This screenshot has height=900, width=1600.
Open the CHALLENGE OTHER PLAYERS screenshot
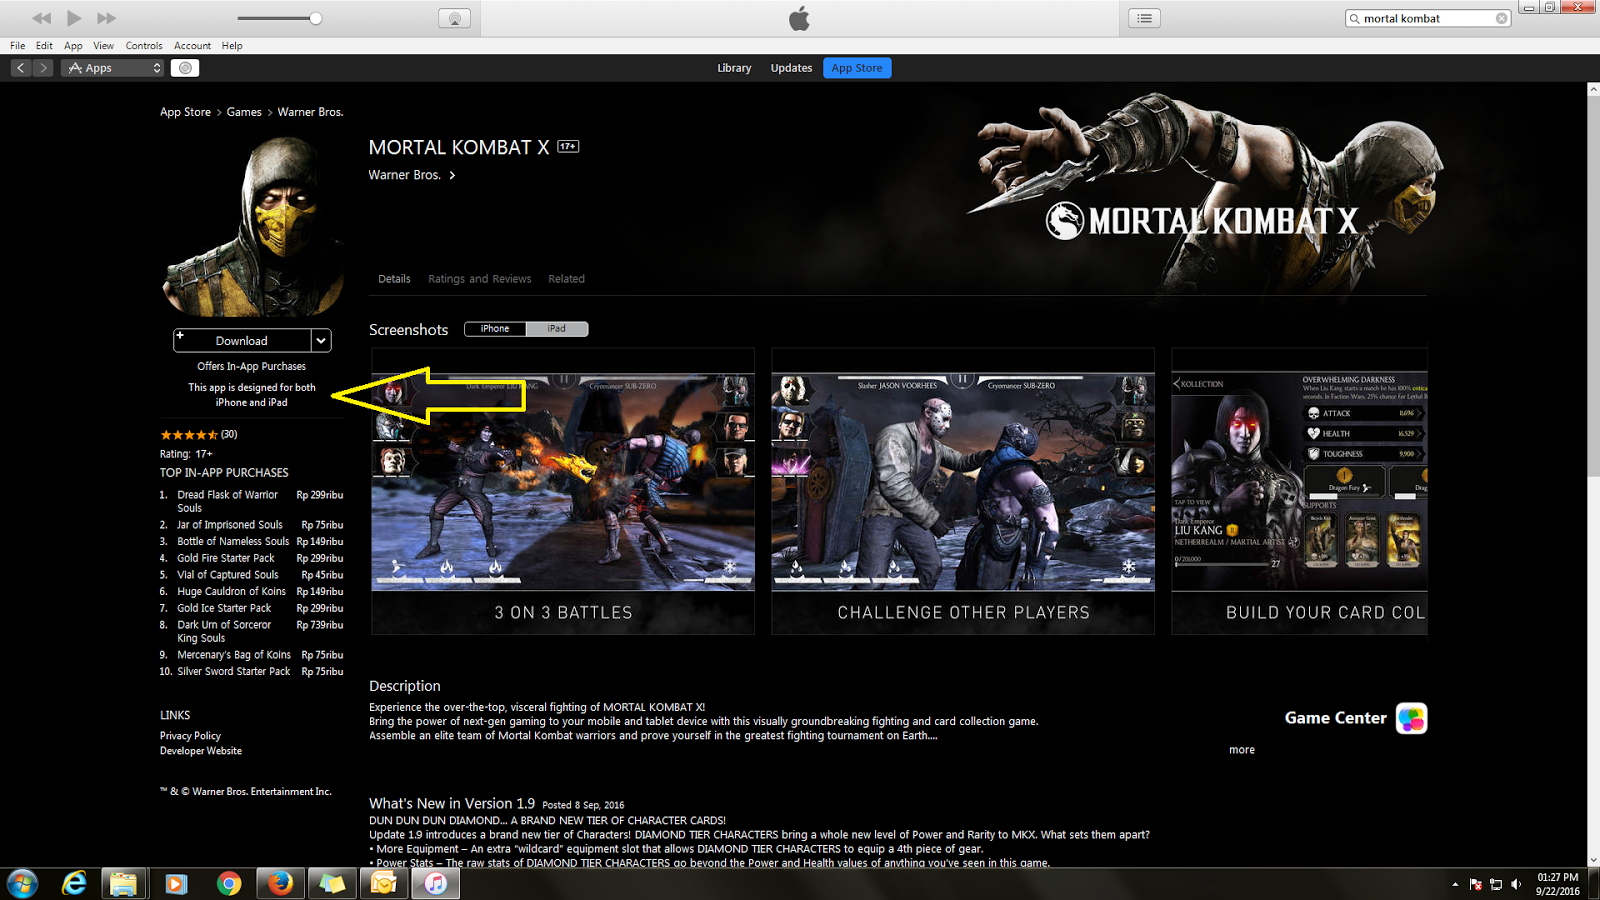[x=963, y=491]
